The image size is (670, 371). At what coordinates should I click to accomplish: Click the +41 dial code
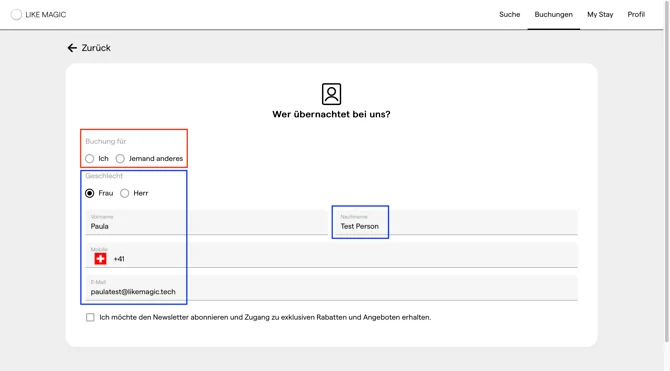[119, 259]
